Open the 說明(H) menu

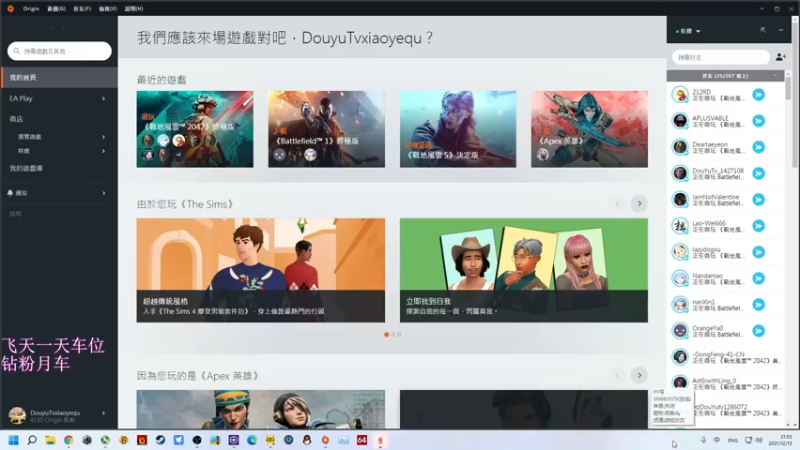pyautogui.click(x=134, y=9)
